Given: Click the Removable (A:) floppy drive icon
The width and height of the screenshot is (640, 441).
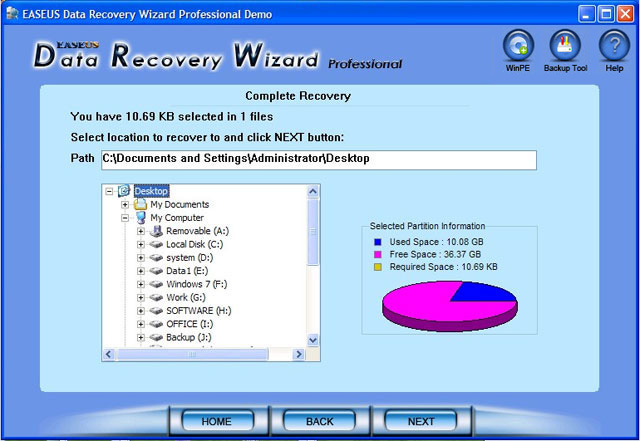Looking at the screenshot, I should (156, 231).
